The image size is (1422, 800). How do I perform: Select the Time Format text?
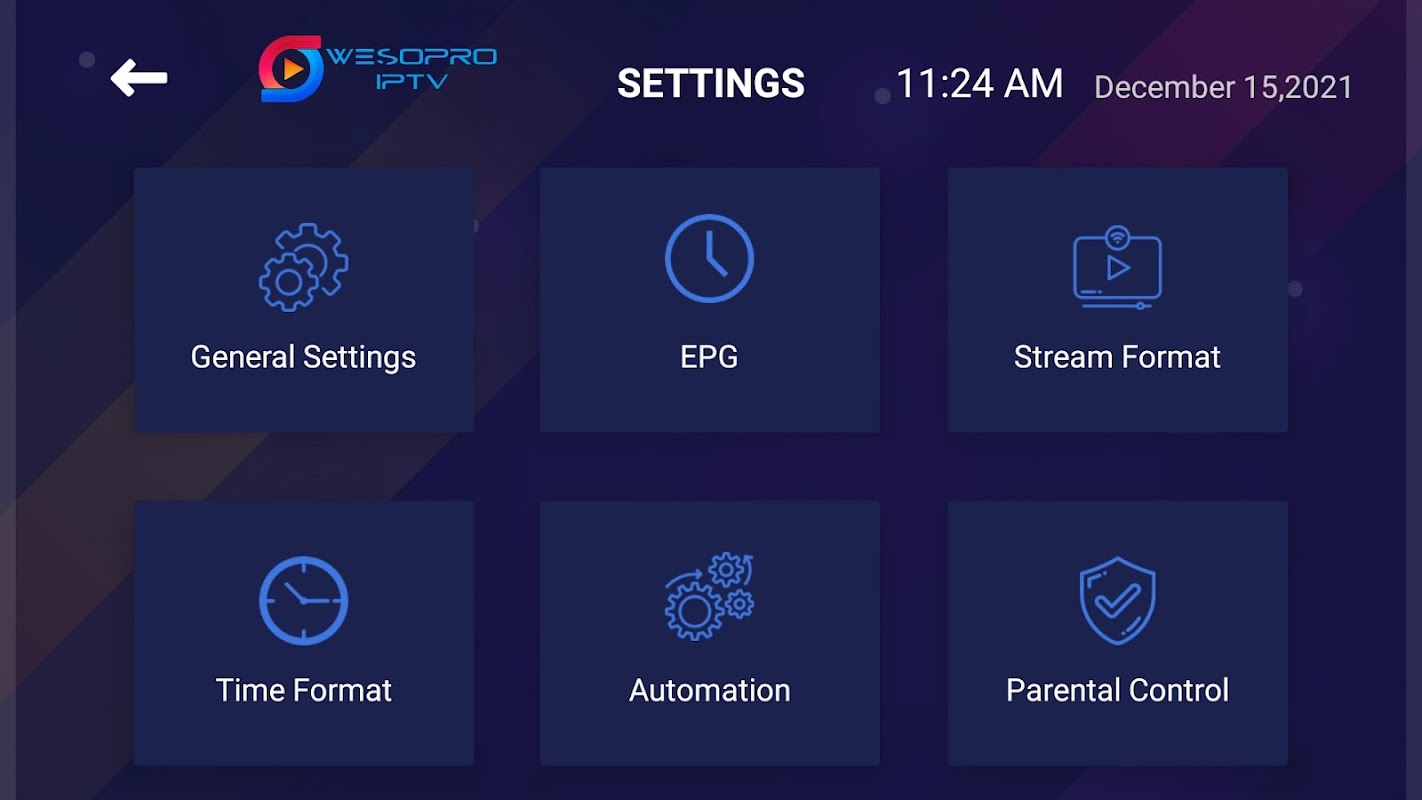pyautogui.click(x=304, y=690)
